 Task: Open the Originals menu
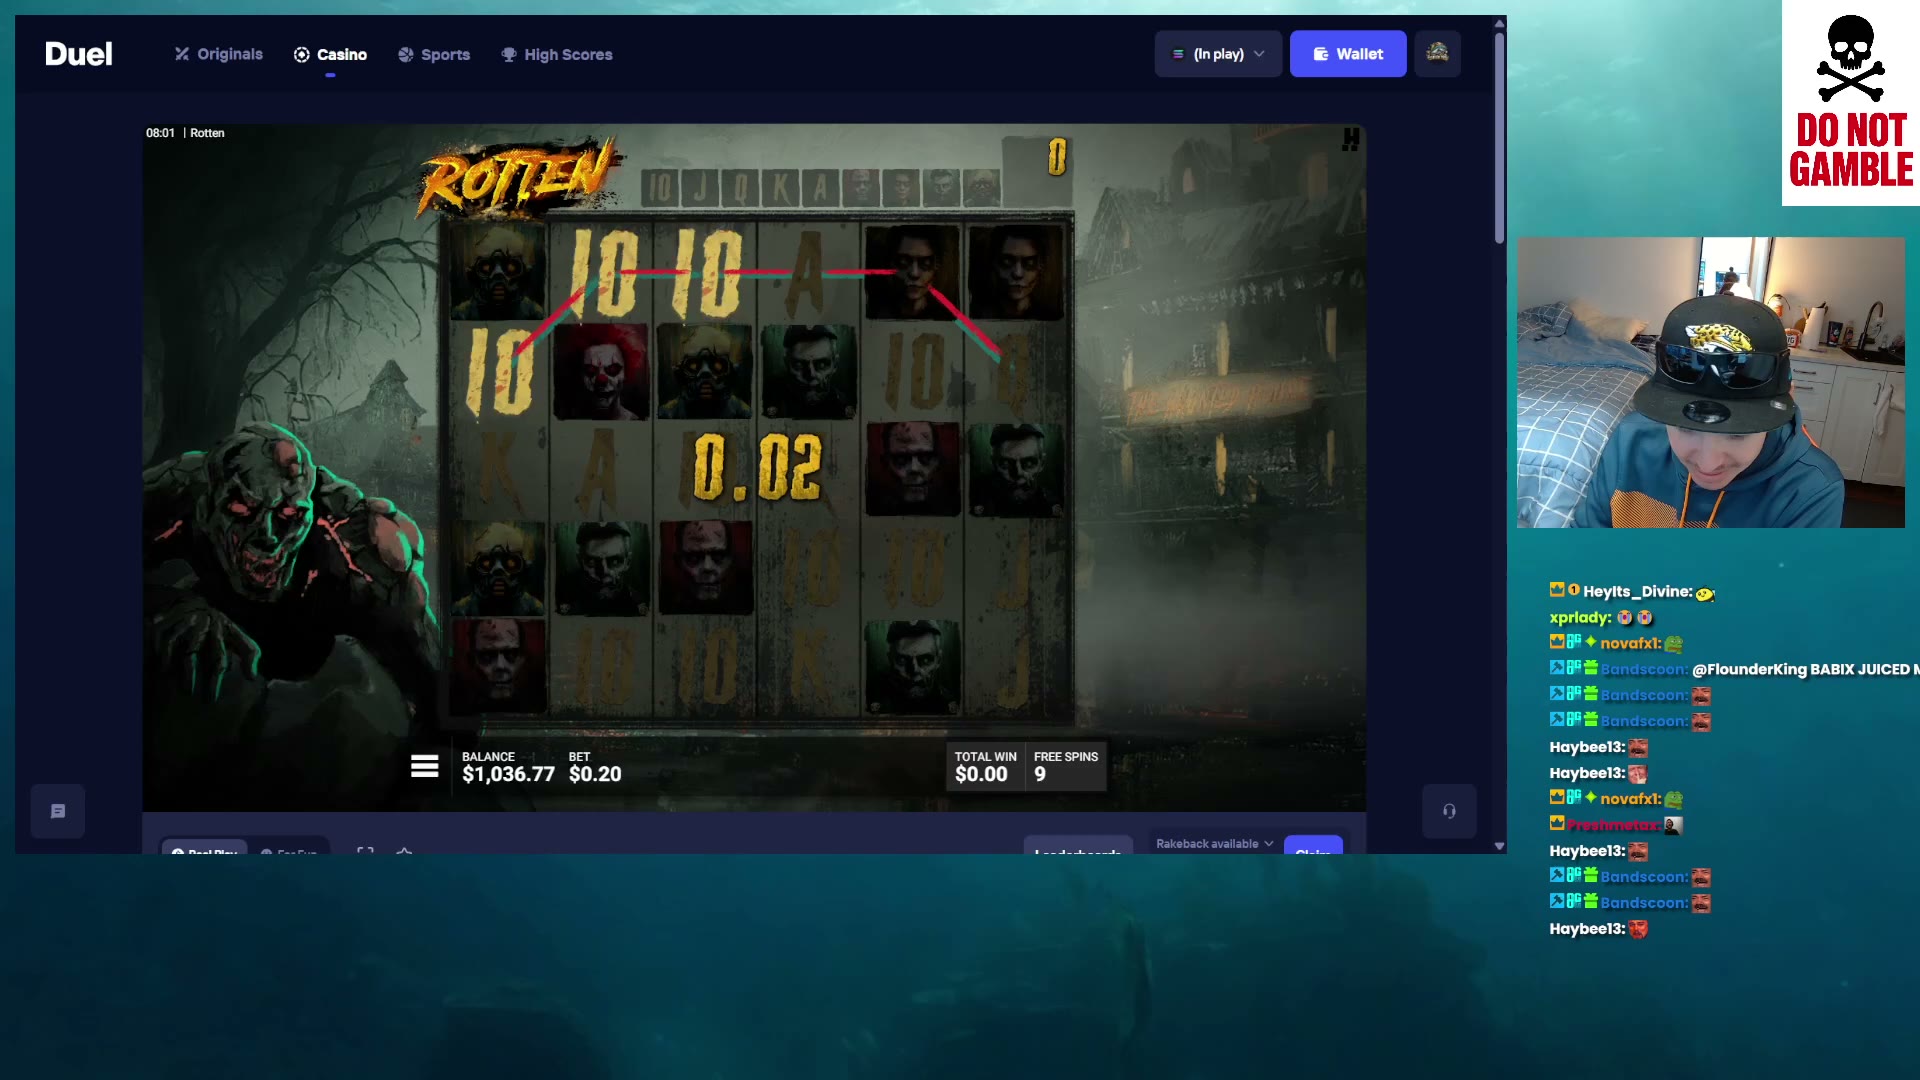coord(218,54)
